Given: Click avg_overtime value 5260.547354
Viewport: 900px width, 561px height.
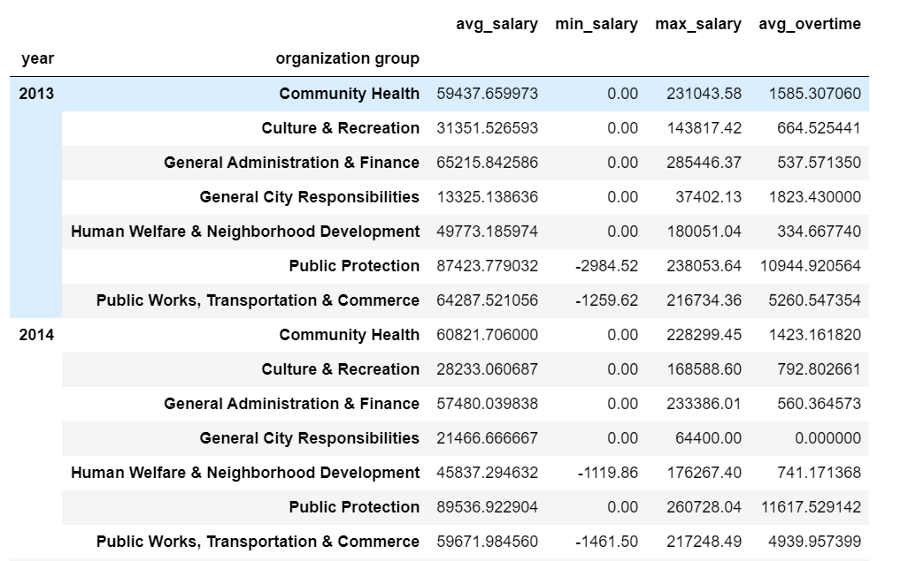Looking at the screenshot, I should [814, 300].
